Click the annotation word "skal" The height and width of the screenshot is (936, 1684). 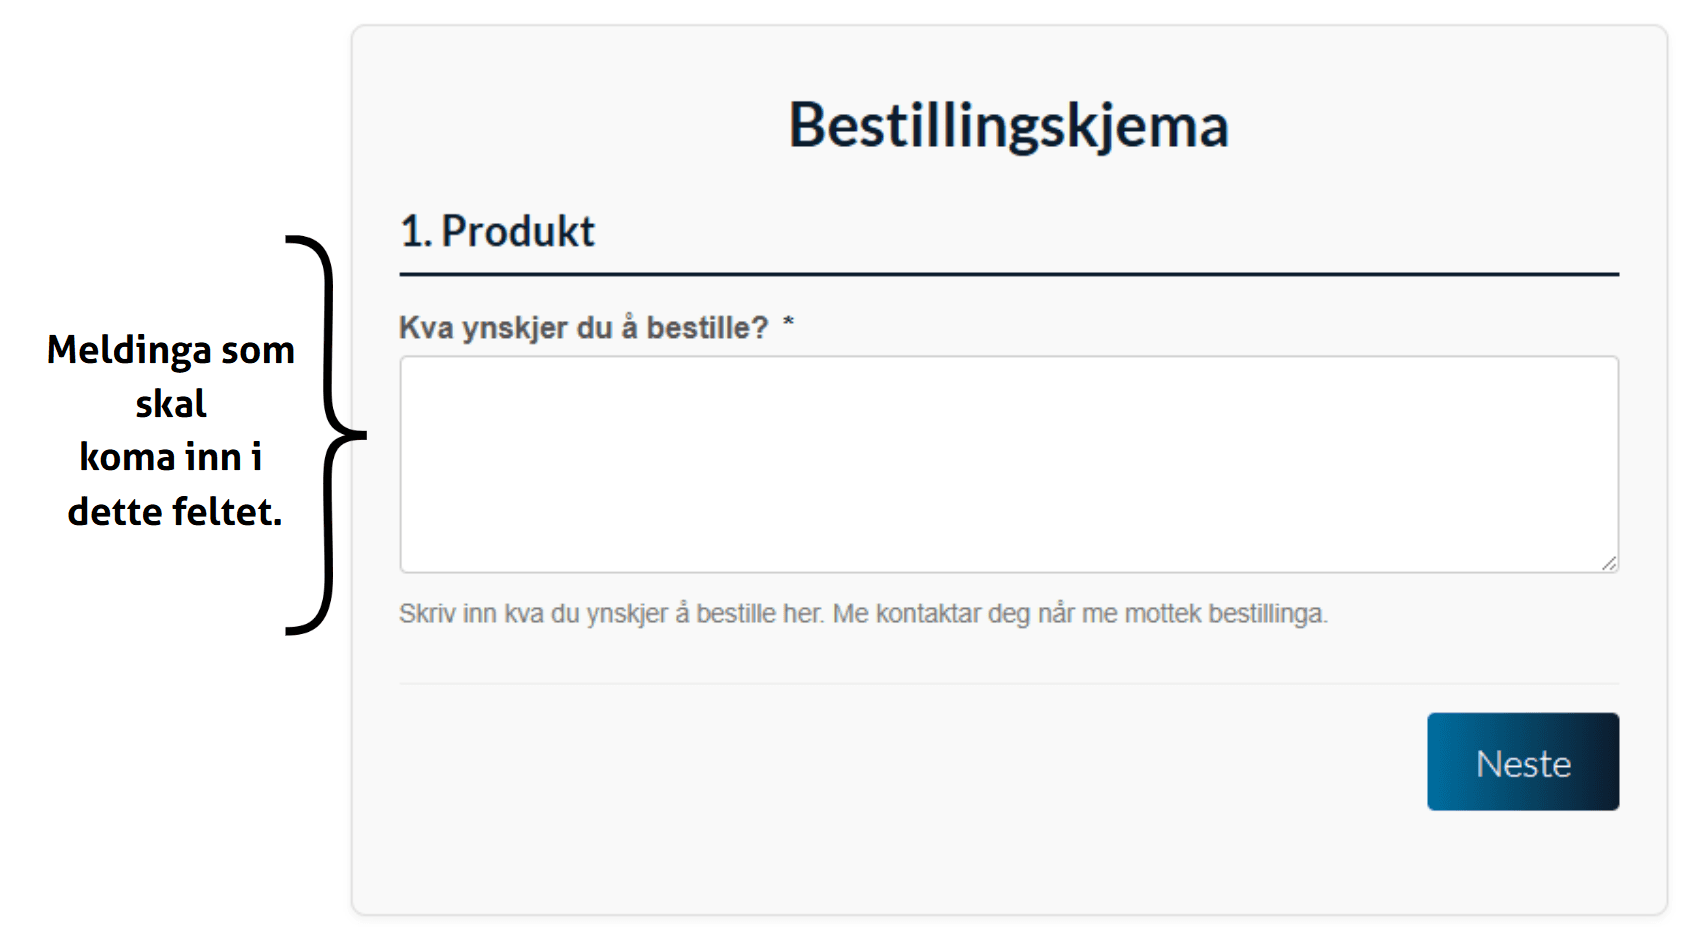pyautogui.click(x=171, y=404)
